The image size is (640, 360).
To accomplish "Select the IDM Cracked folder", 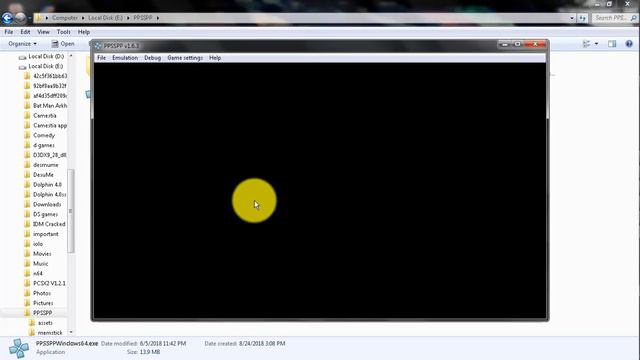I will pyautogui.click(x=49, y=224).
